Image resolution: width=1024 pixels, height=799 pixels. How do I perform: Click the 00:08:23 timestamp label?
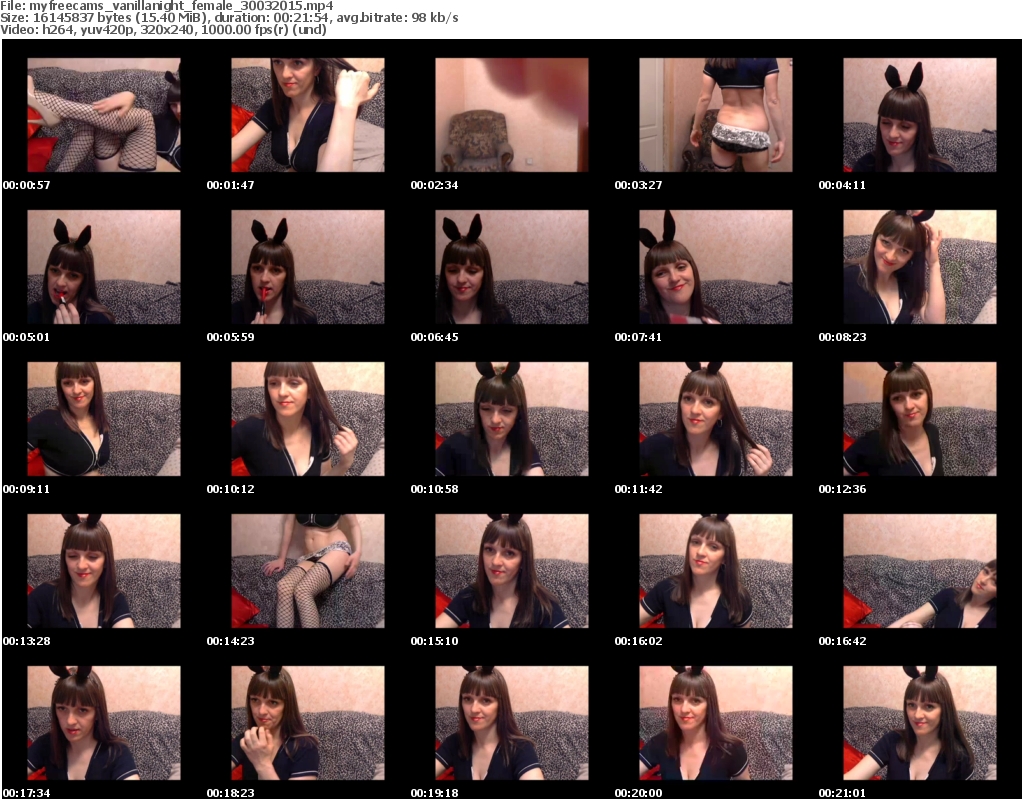pyautogui.click(x=842, y=337)
